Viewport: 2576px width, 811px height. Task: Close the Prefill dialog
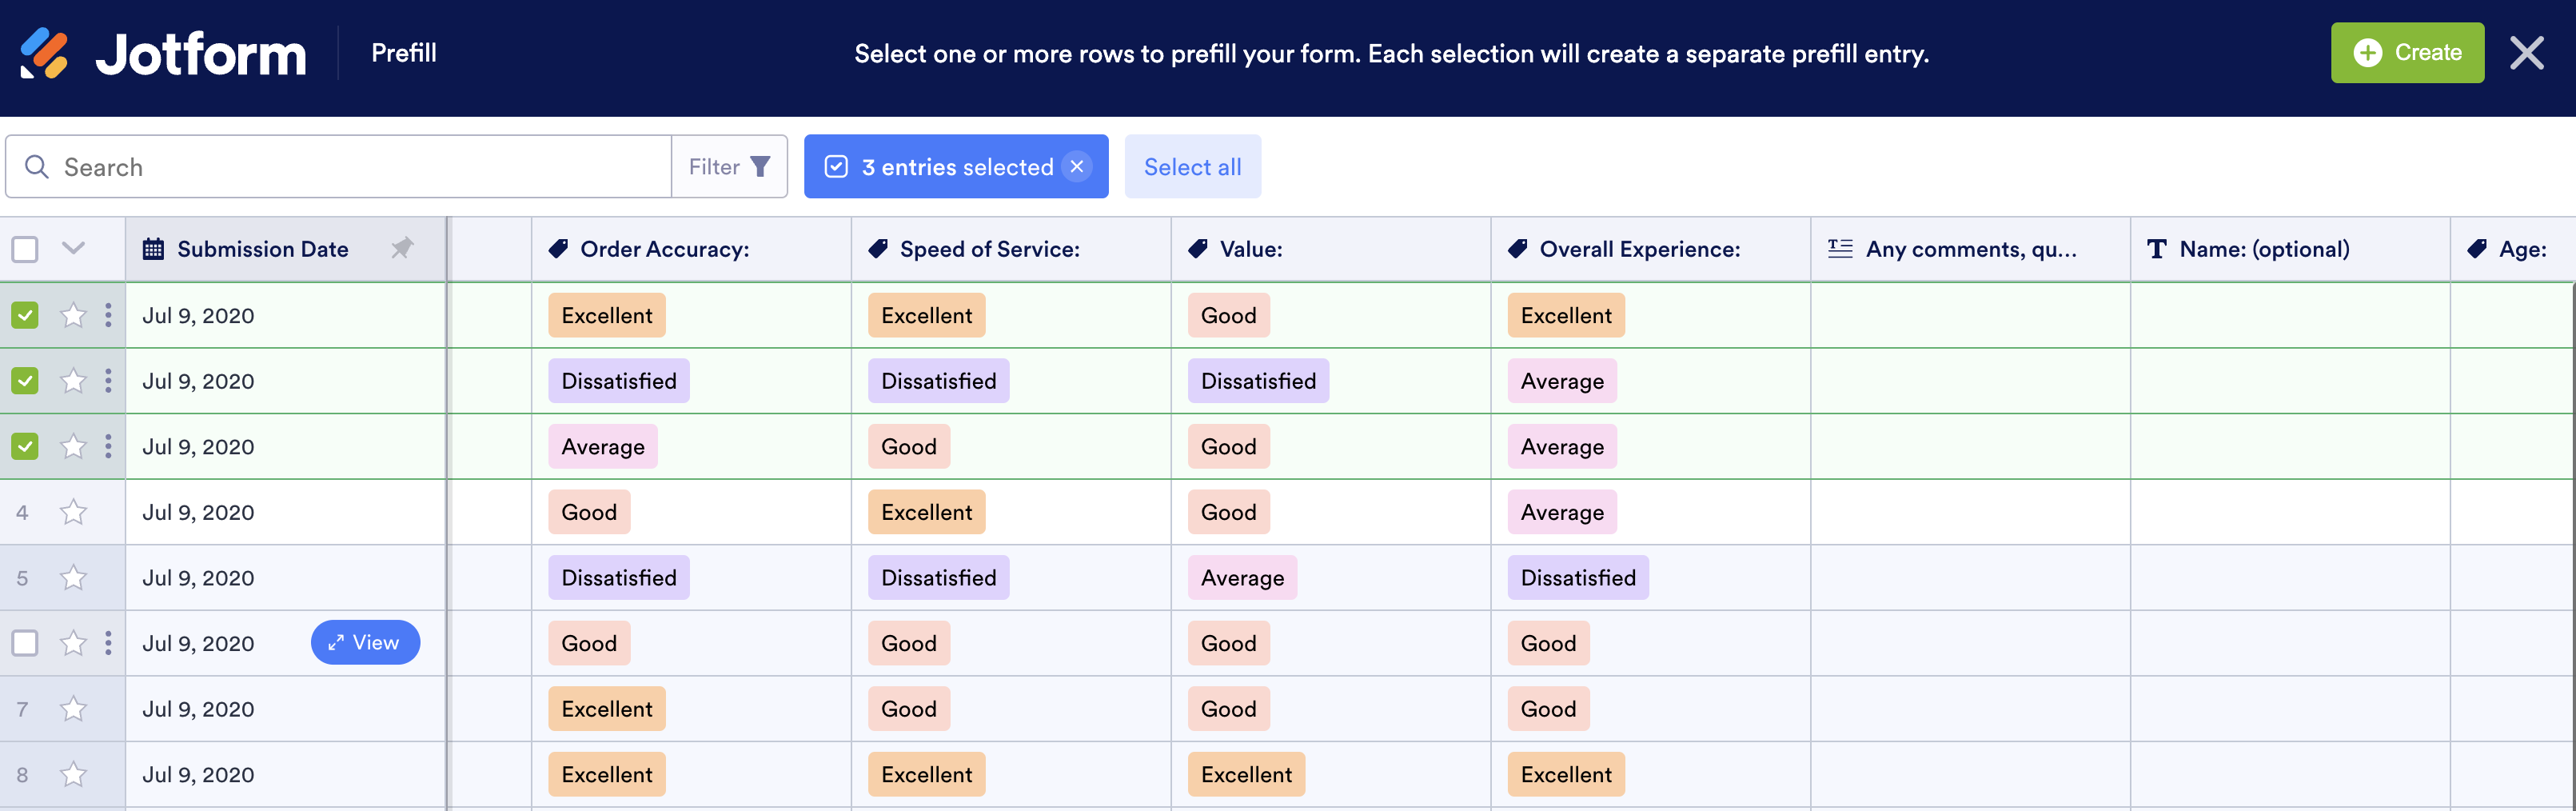[2526, 53]
